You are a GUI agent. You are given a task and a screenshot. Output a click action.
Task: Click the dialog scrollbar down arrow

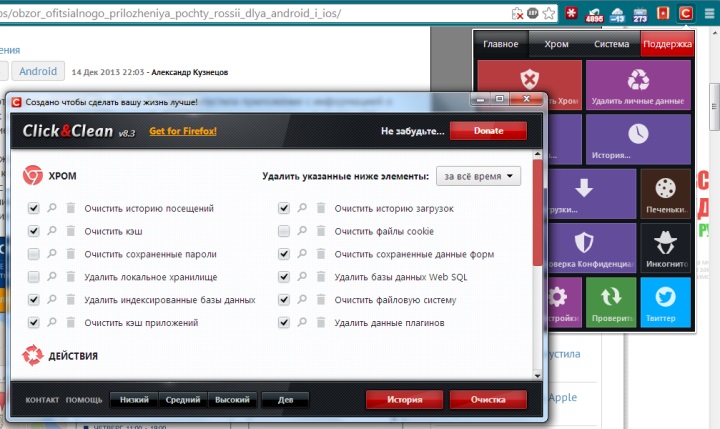pos(538,375)
